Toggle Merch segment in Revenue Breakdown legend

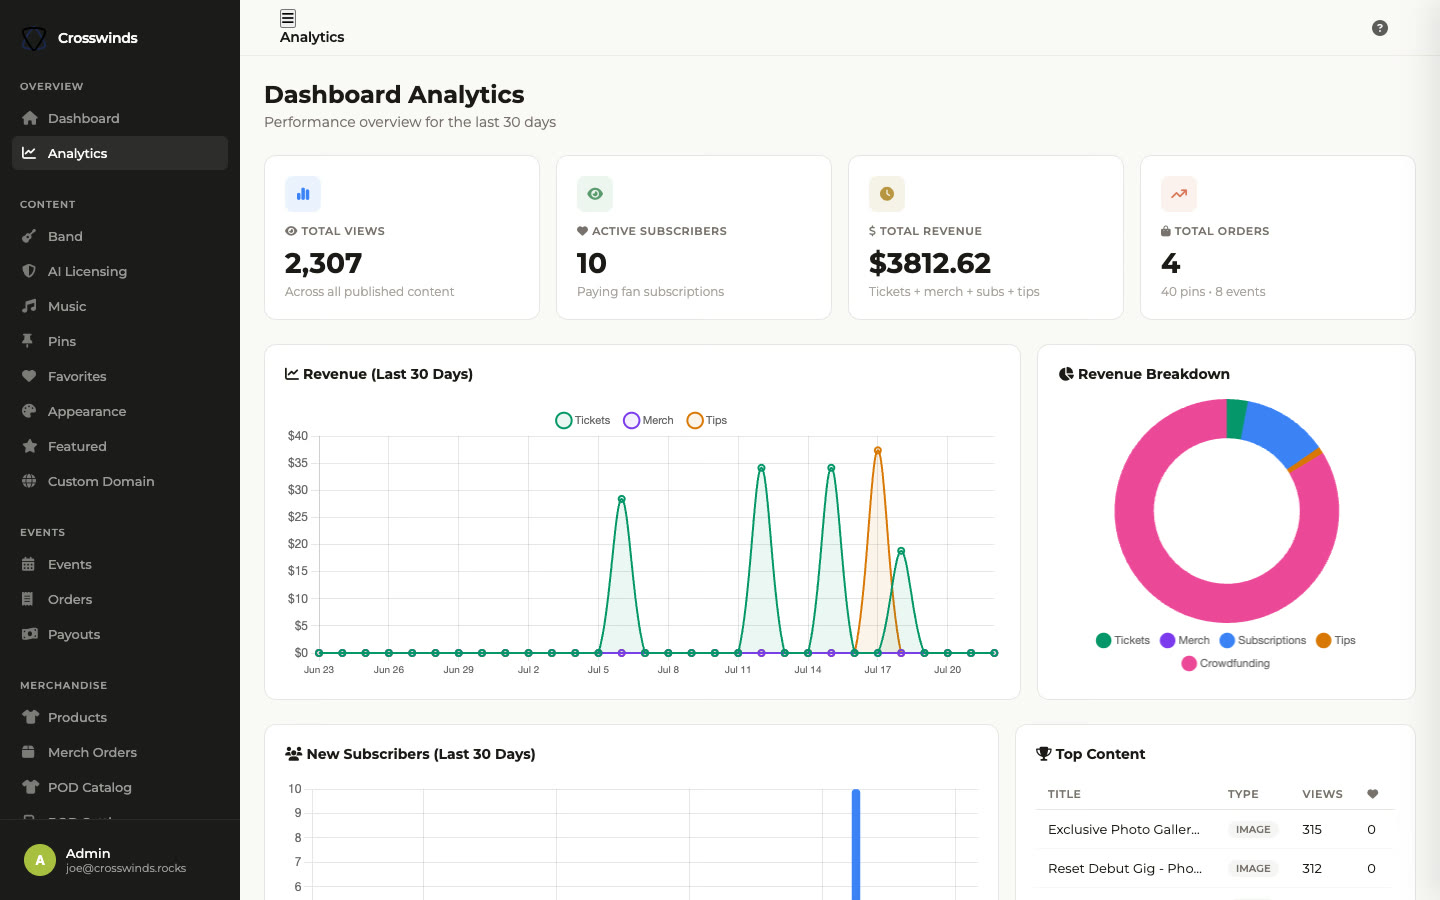click(1185, 640)
